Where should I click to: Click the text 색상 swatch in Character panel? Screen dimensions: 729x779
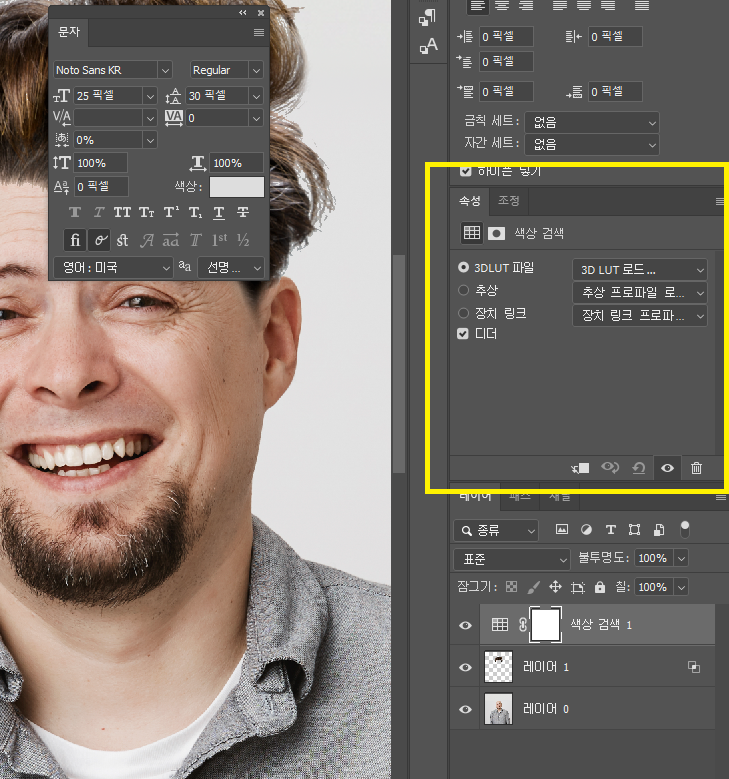tap(237, 187)
